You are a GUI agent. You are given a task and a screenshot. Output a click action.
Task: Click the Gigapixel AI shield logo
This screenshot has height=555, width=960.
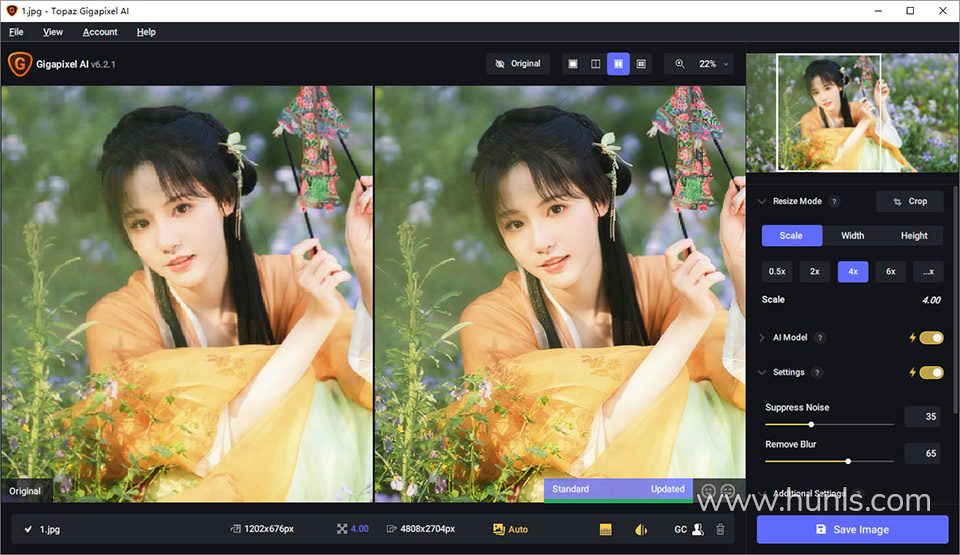coord(20,64)
